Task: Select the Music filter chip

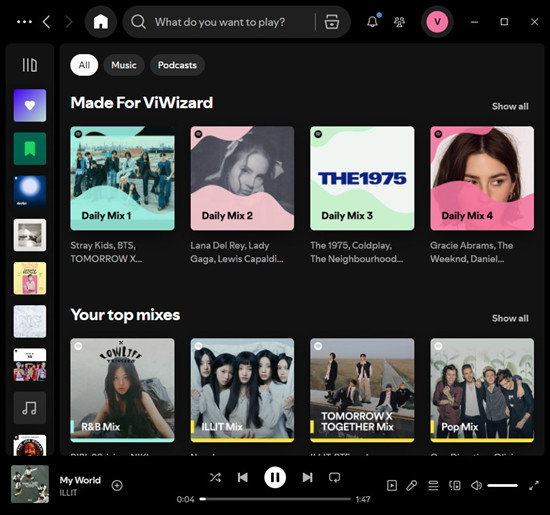Action: tap(124, 65)
